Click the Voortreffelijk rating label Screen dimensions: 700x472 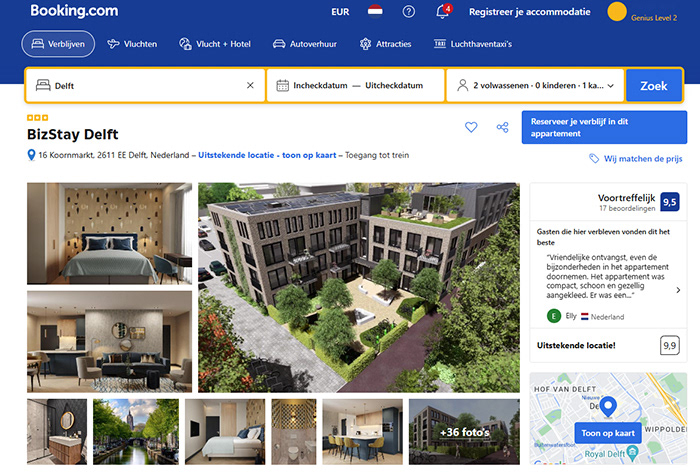click(x=626, y=198)
